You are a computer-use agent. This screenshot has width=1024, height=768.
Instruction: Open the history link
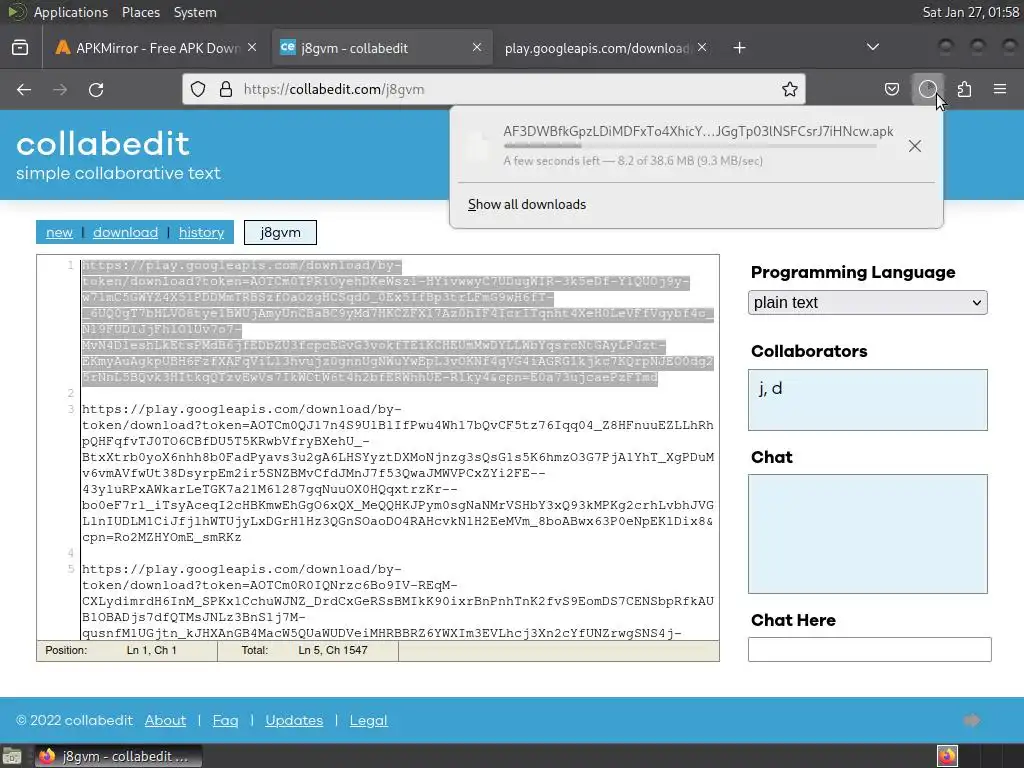(x=201, y=232)
